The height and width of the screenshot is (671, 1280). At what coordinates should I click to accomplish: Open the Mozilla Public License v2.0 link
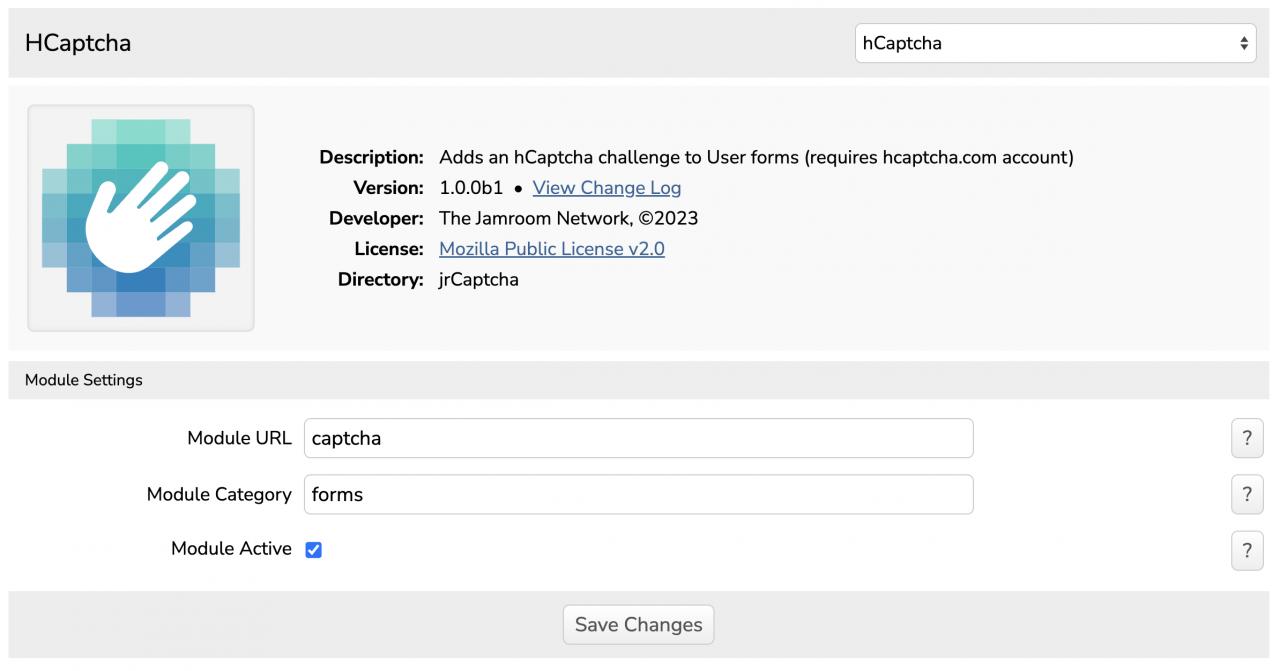tap(551, 249)
